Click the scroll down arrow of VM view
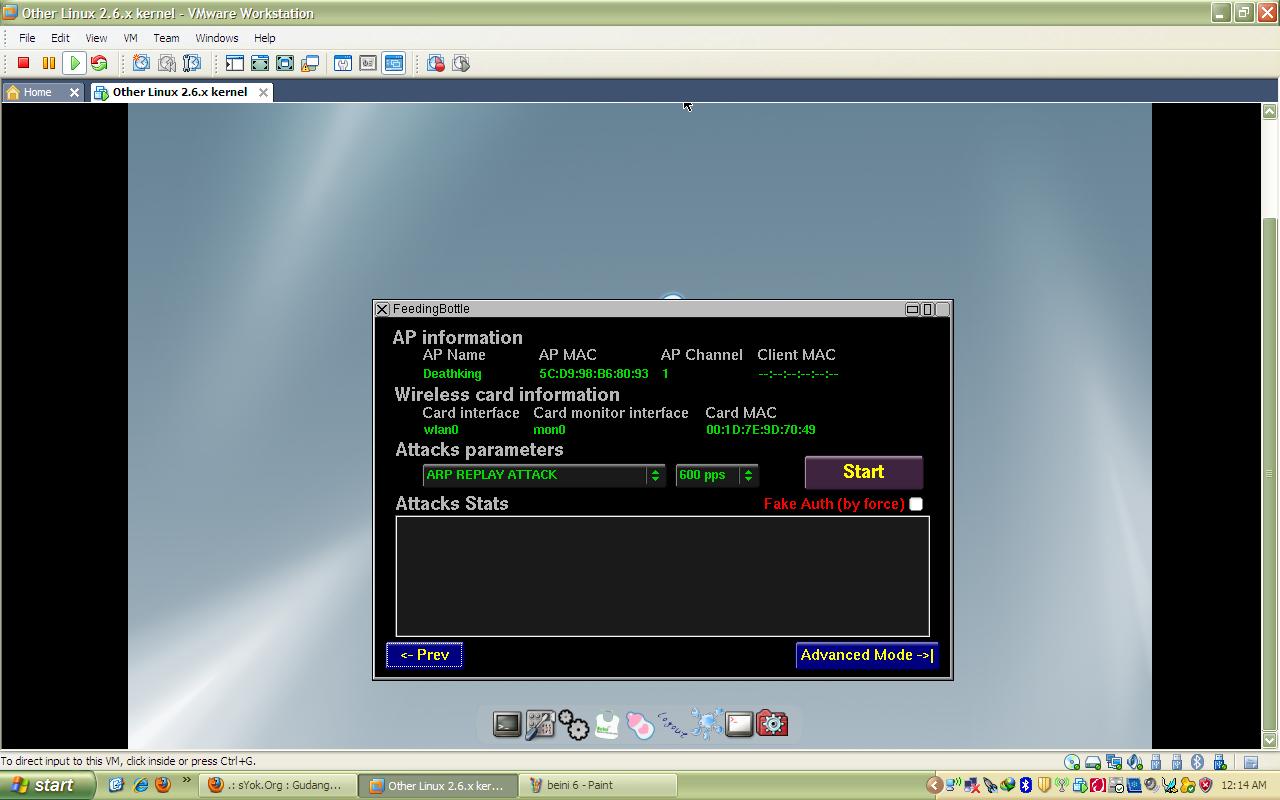 (1270, 741)
